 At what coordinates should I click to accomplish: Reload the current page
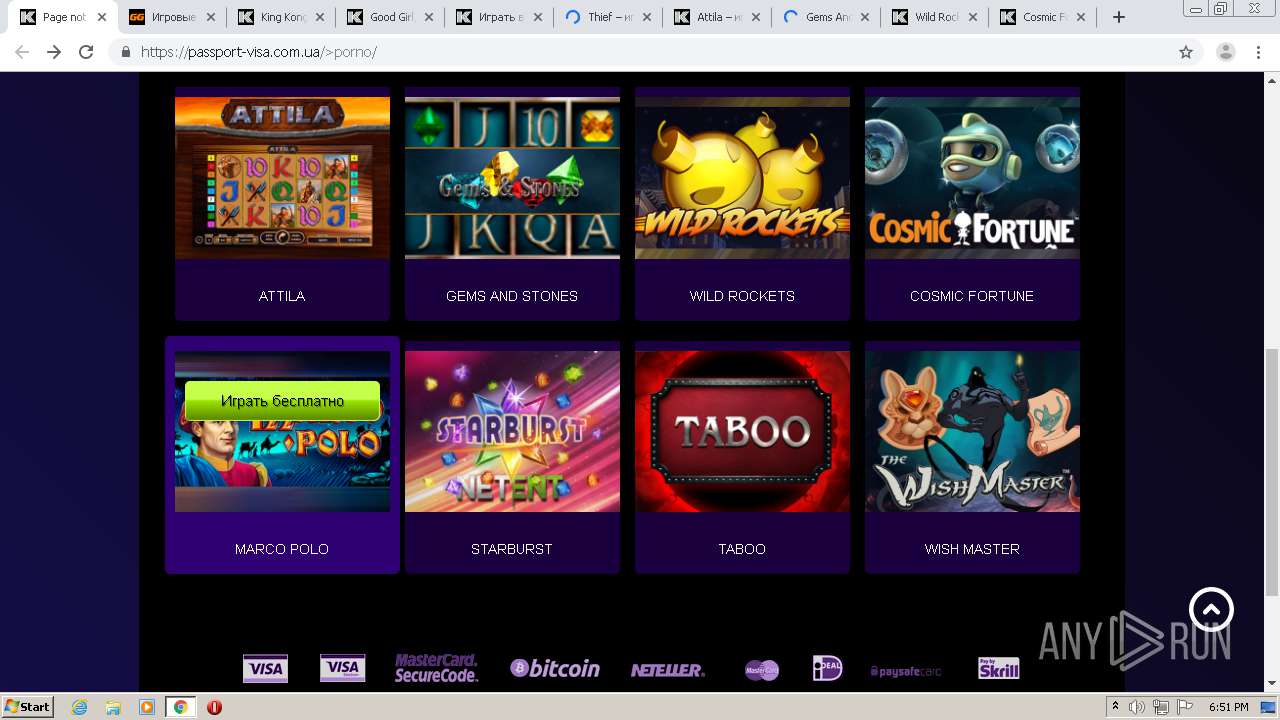pos(86,52)
